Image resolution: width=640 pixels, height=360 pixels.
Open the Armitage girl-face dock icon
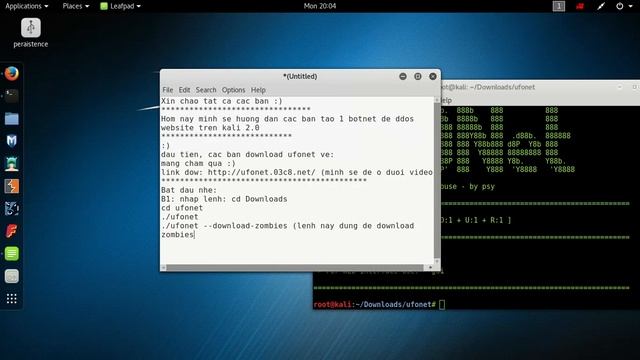click(11, 164)
